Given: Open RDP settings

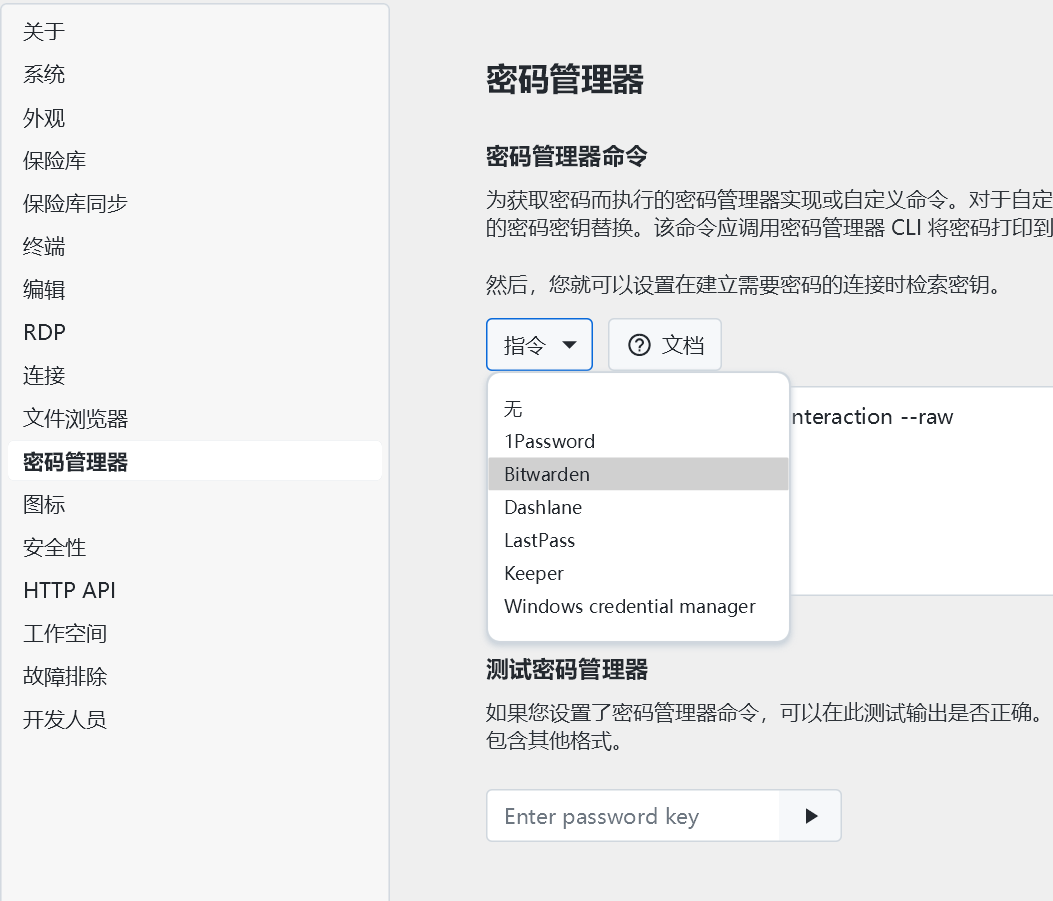Looking at the screenshot, I should point(195,332).
